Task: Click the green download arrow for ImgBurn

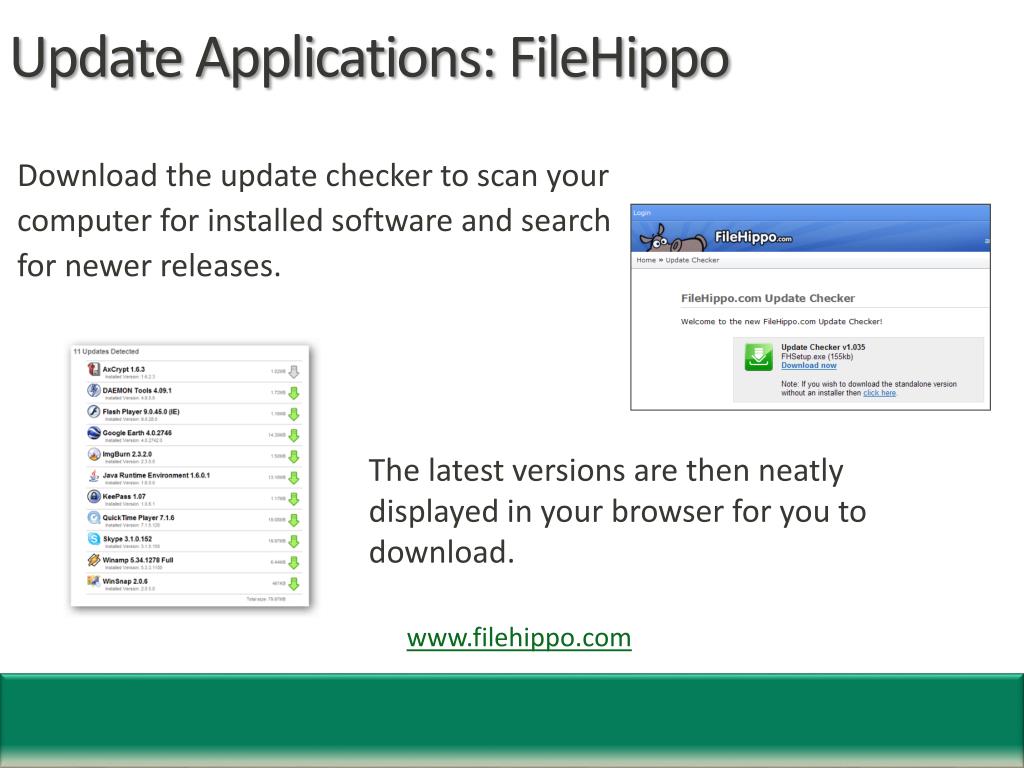Action: (294, 456)
